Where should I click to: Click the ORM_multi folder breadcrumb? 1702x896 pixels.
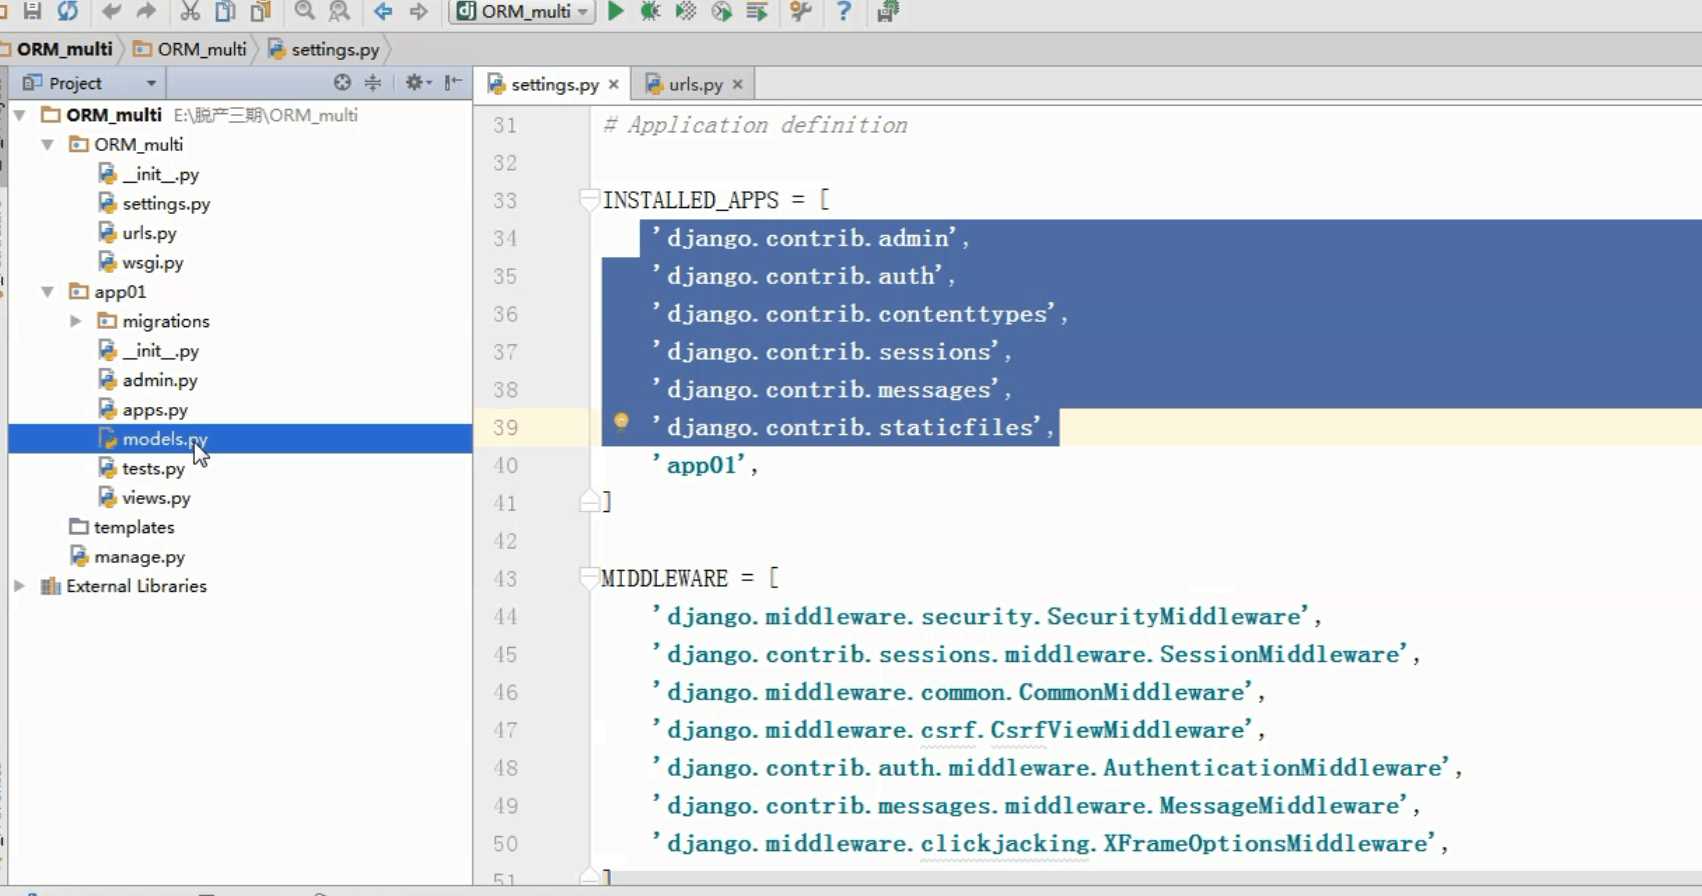191,49
